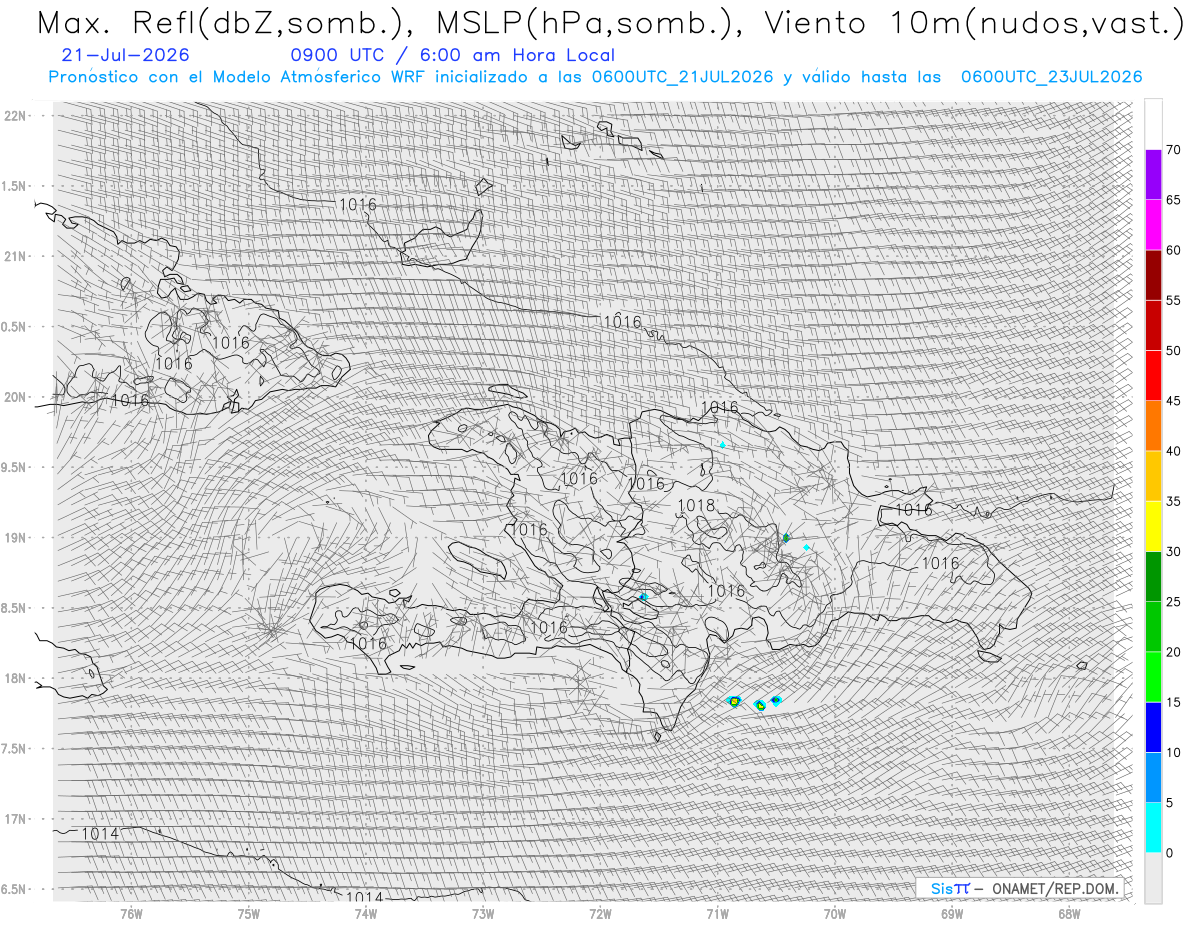
Task: Click the '75W' longitude label
Action: [249, 914]
